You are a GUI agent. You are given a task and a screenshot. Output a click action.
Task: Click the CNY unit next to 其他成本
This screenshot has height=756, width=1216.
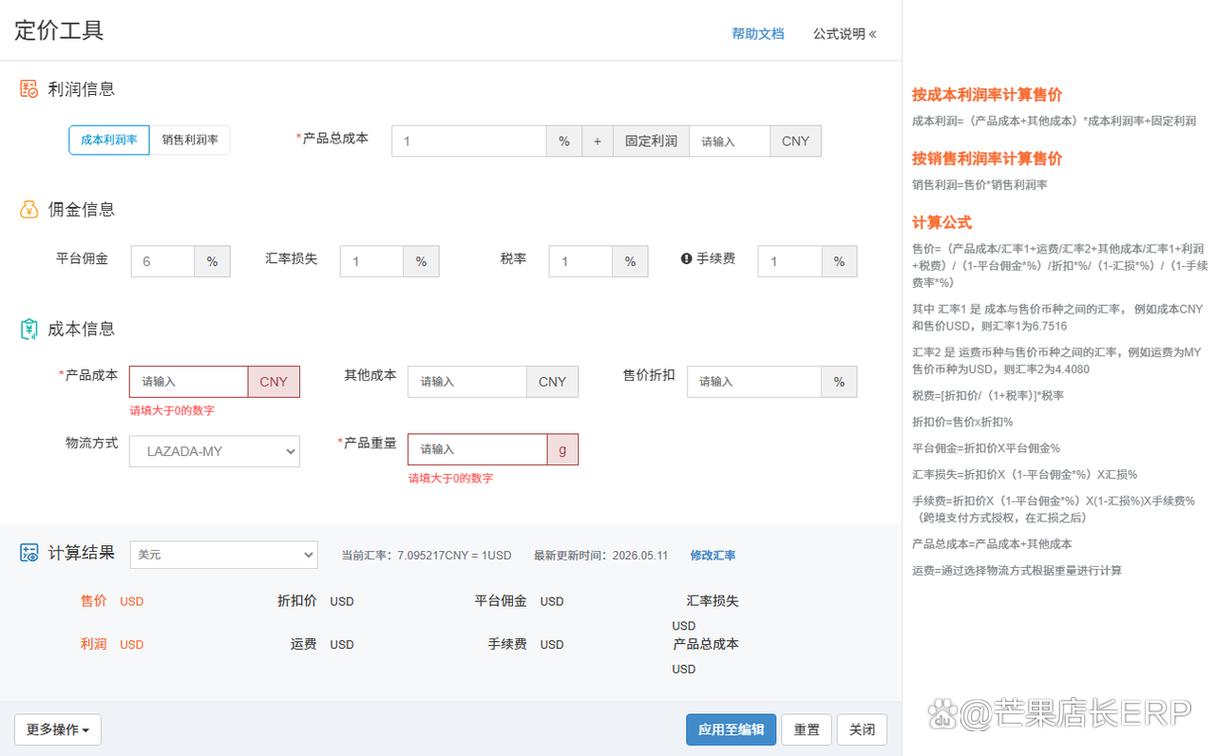pyautogui.click(x=552, y=381)
